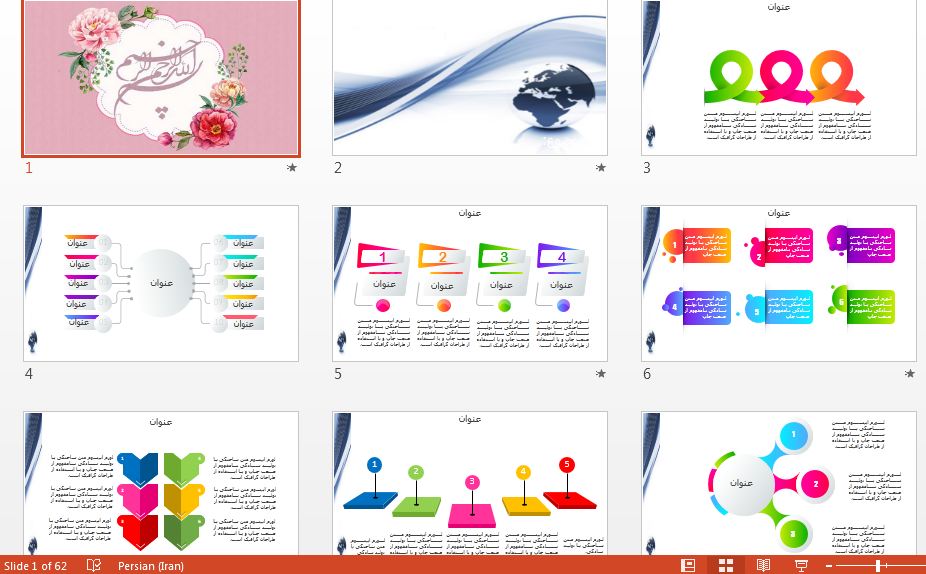The image size is (926, 574).
Task: Select the slide with numbered platform pins
Action: pos(470,483)
